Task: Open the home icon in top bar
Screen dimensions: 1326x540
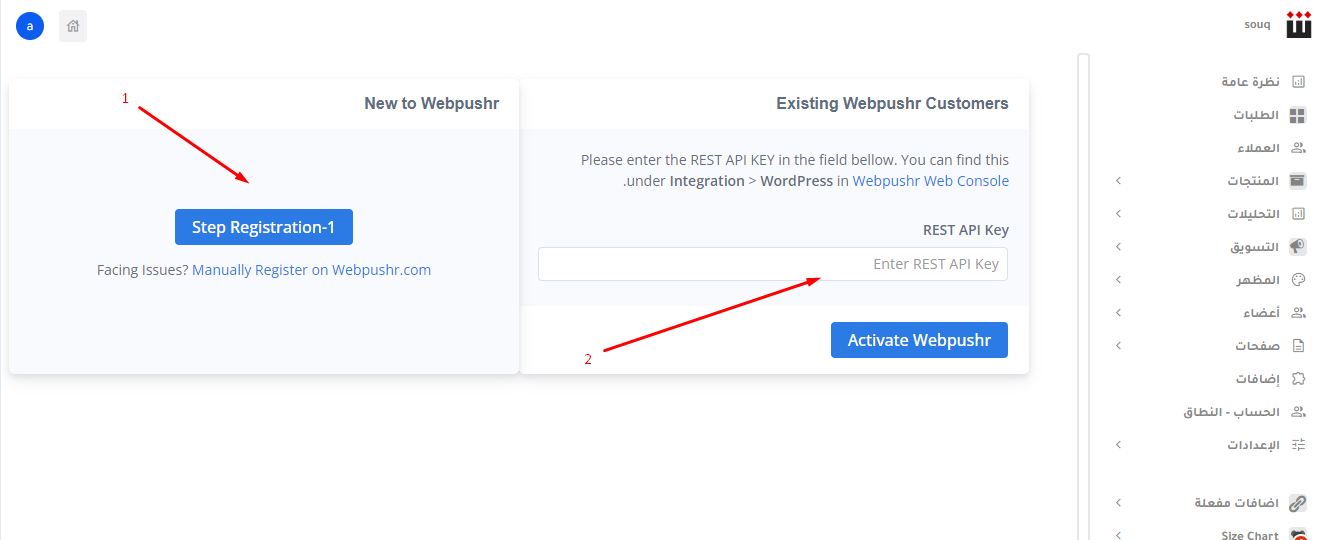Action: tap(73, 26)
